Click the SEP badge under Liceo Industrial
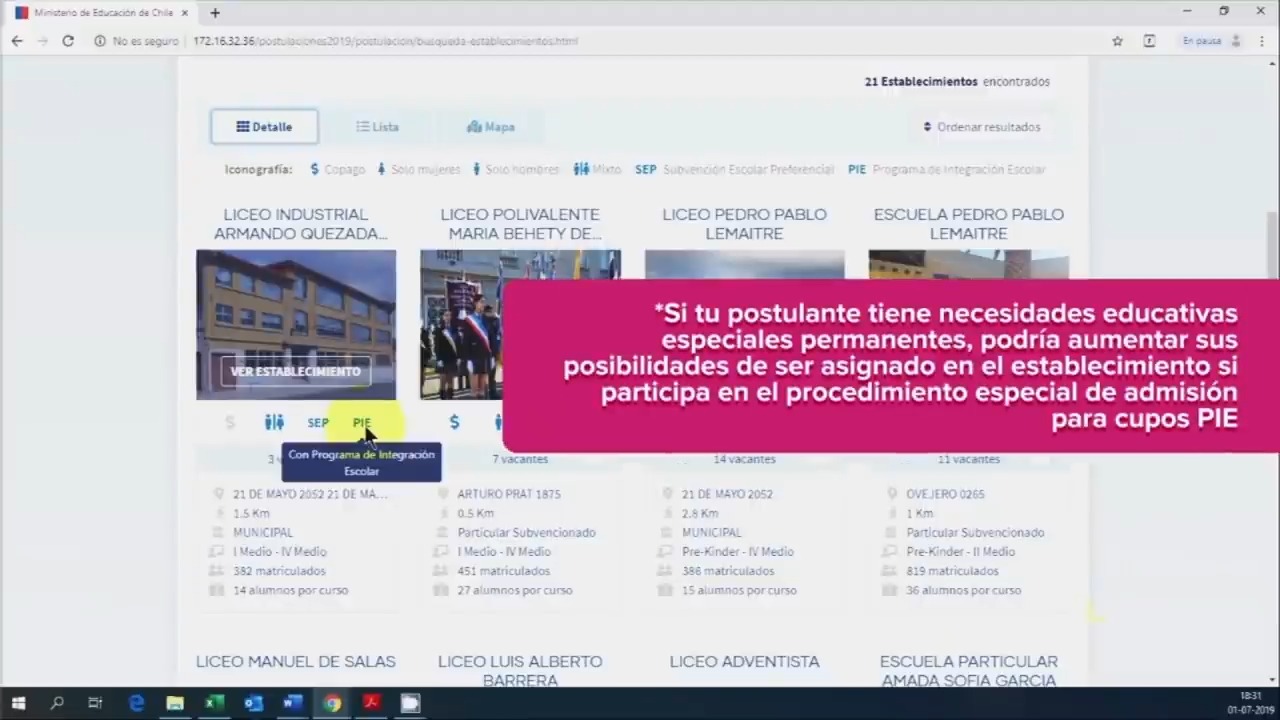The image size is (1280, 720). tap(318, 423)
